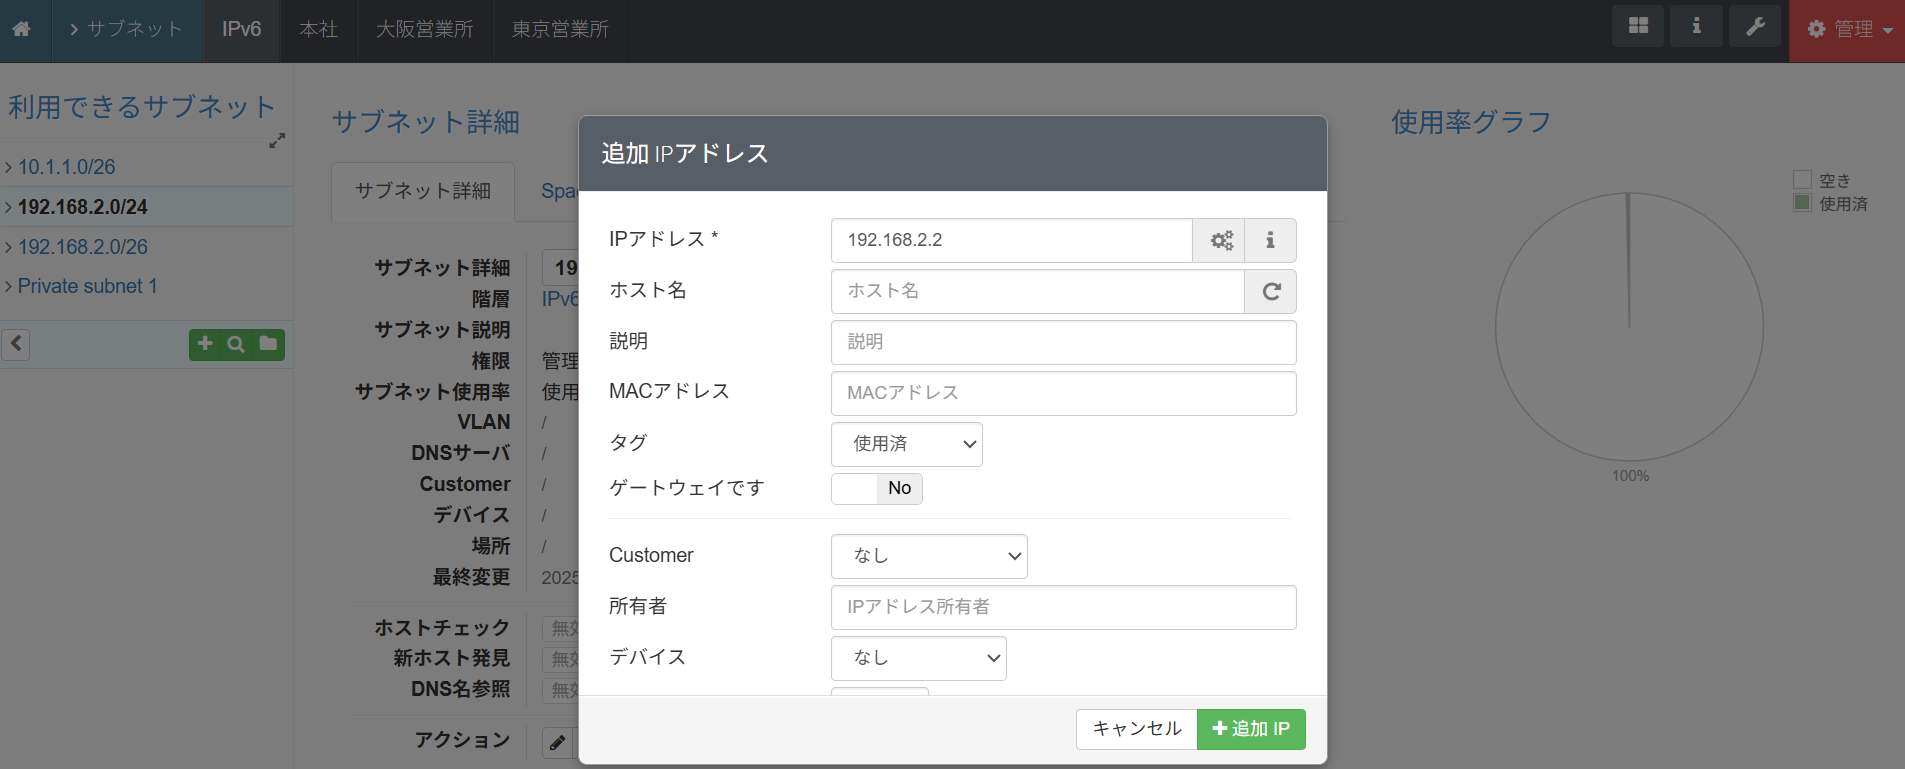Click the green 追加 IP button

[x=1251, y=729]
